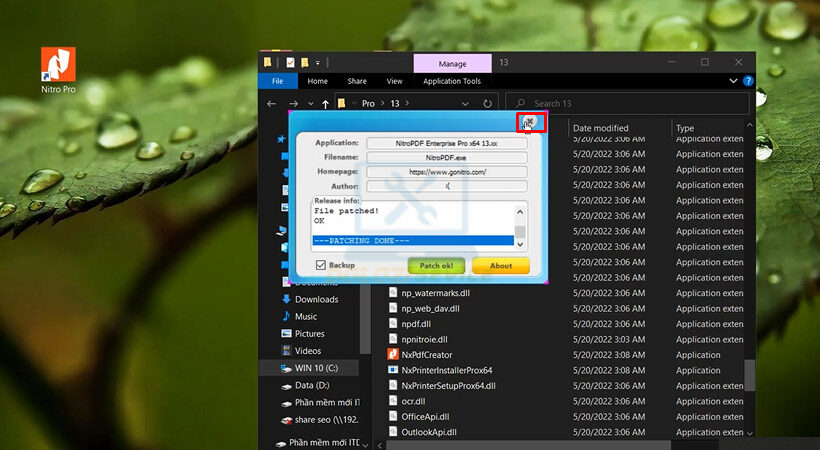This screenshot has width=820, height=450.
Task: Expand the breadcrumb chevron after 13
Action: [407, 103]
